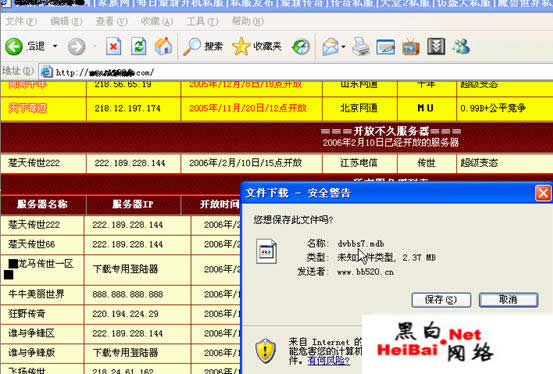Open the Back button history dropdown arrow
553x374 pixels.
coord(55,46)
